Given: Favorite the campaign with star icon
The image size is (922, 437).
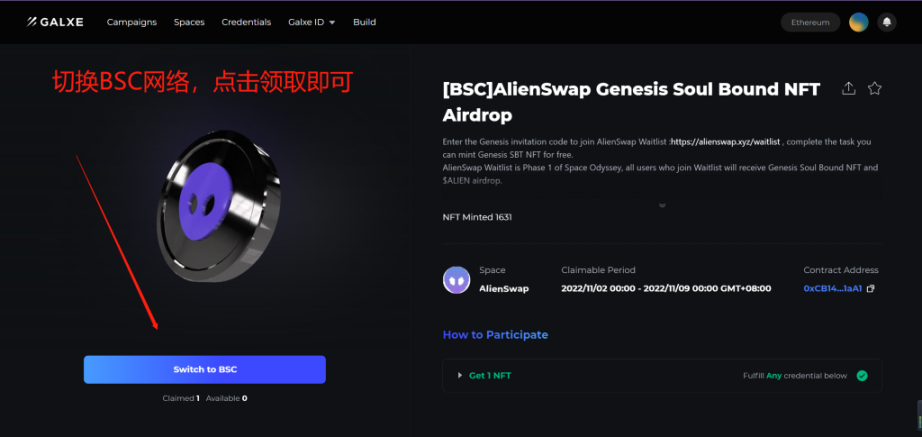Looking at the screenshot, I should tap(874, 89).
